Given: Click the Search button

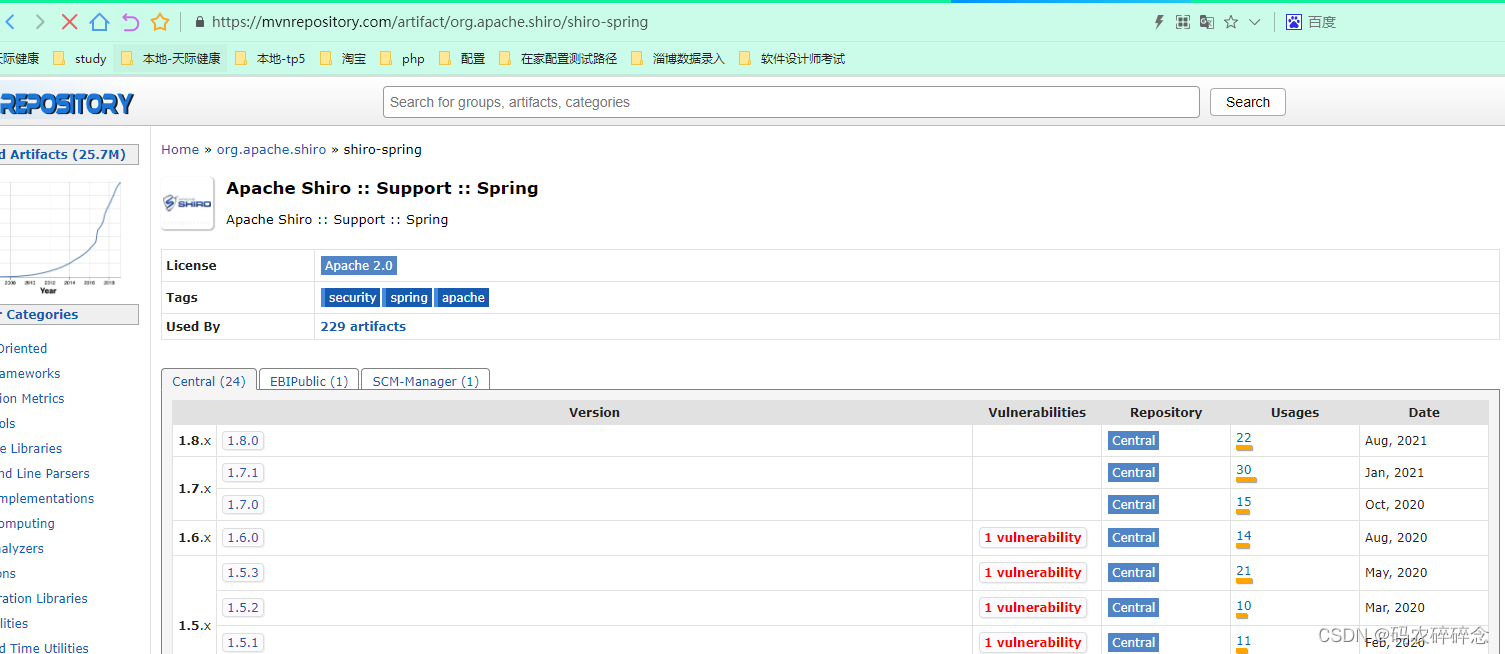Looking at the screenshot, I should pyautogui.click(x=1248, y=102).
